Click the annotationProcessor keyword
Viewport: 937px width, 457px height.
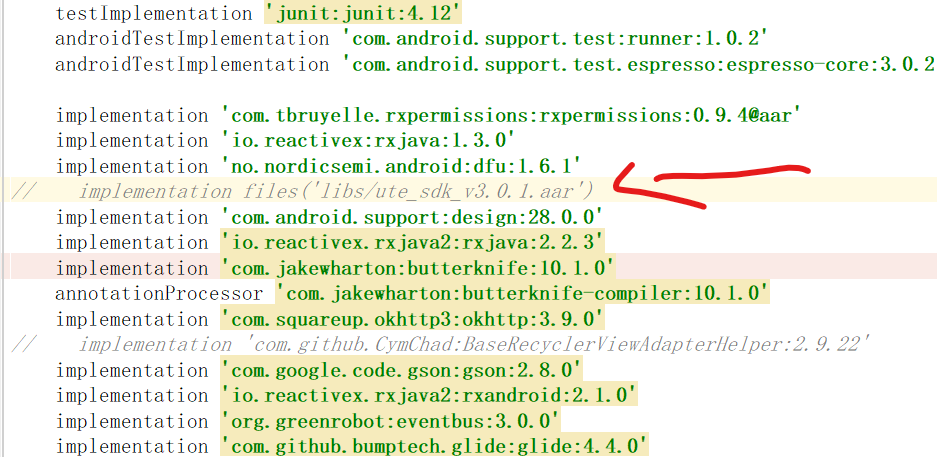[159, 294]
